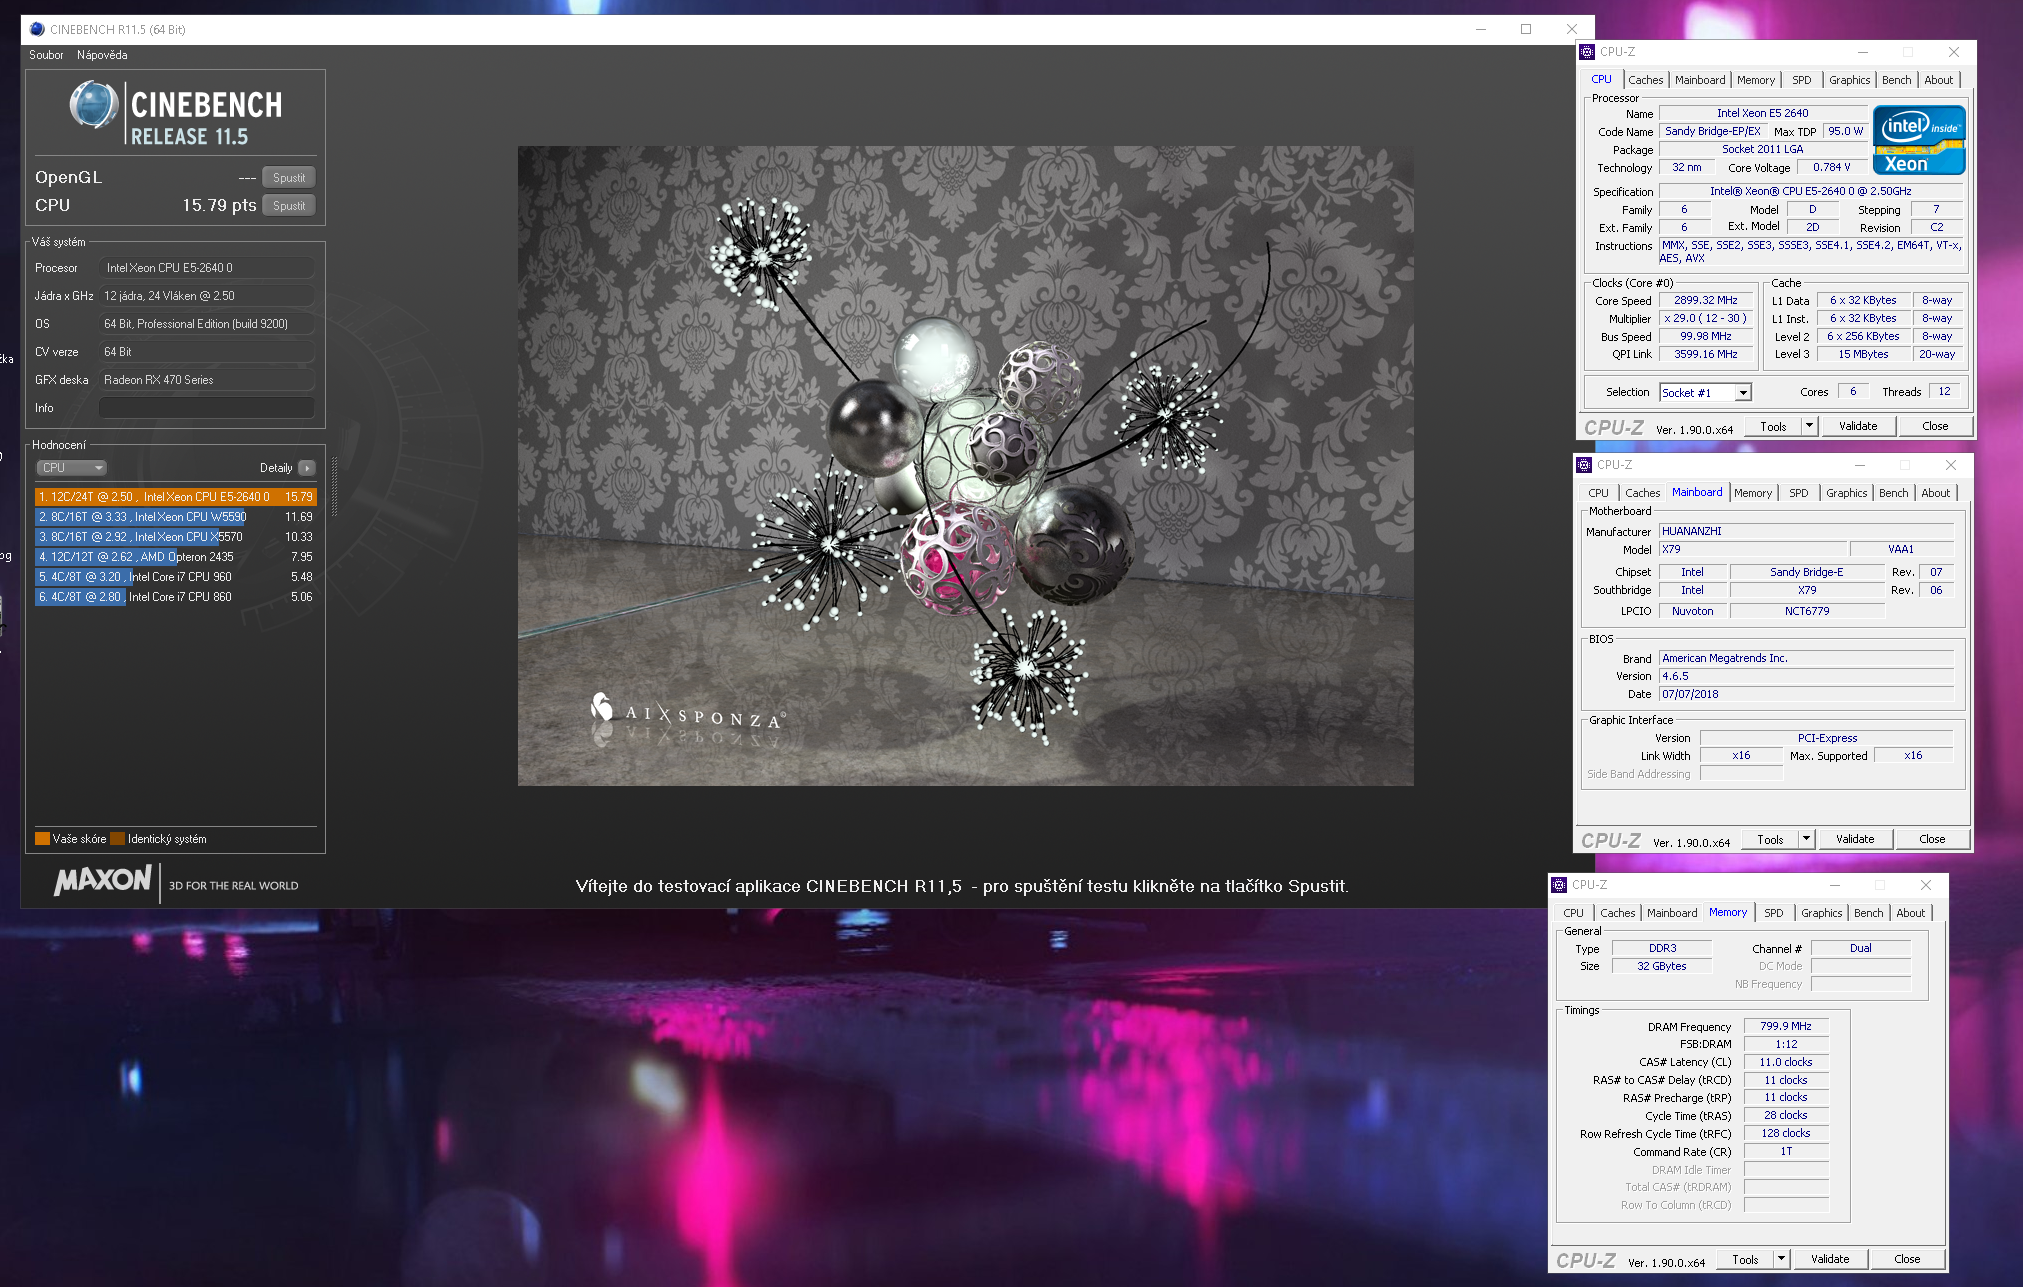Click the orange Vaše skóre legend swatch
Screen dimensions: 2023x1287
pos(42,839)
